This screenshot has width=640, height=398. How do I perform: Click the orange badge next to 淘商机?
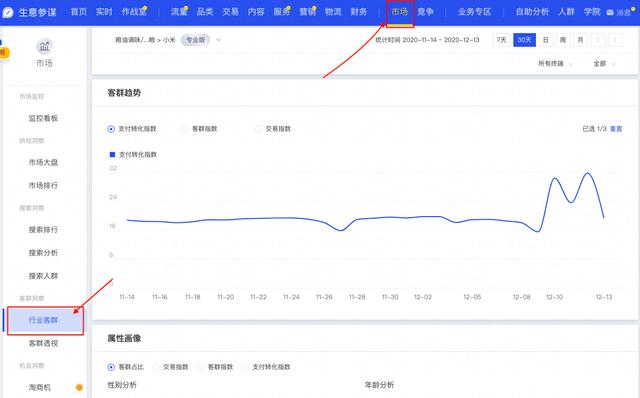point(79,387)
